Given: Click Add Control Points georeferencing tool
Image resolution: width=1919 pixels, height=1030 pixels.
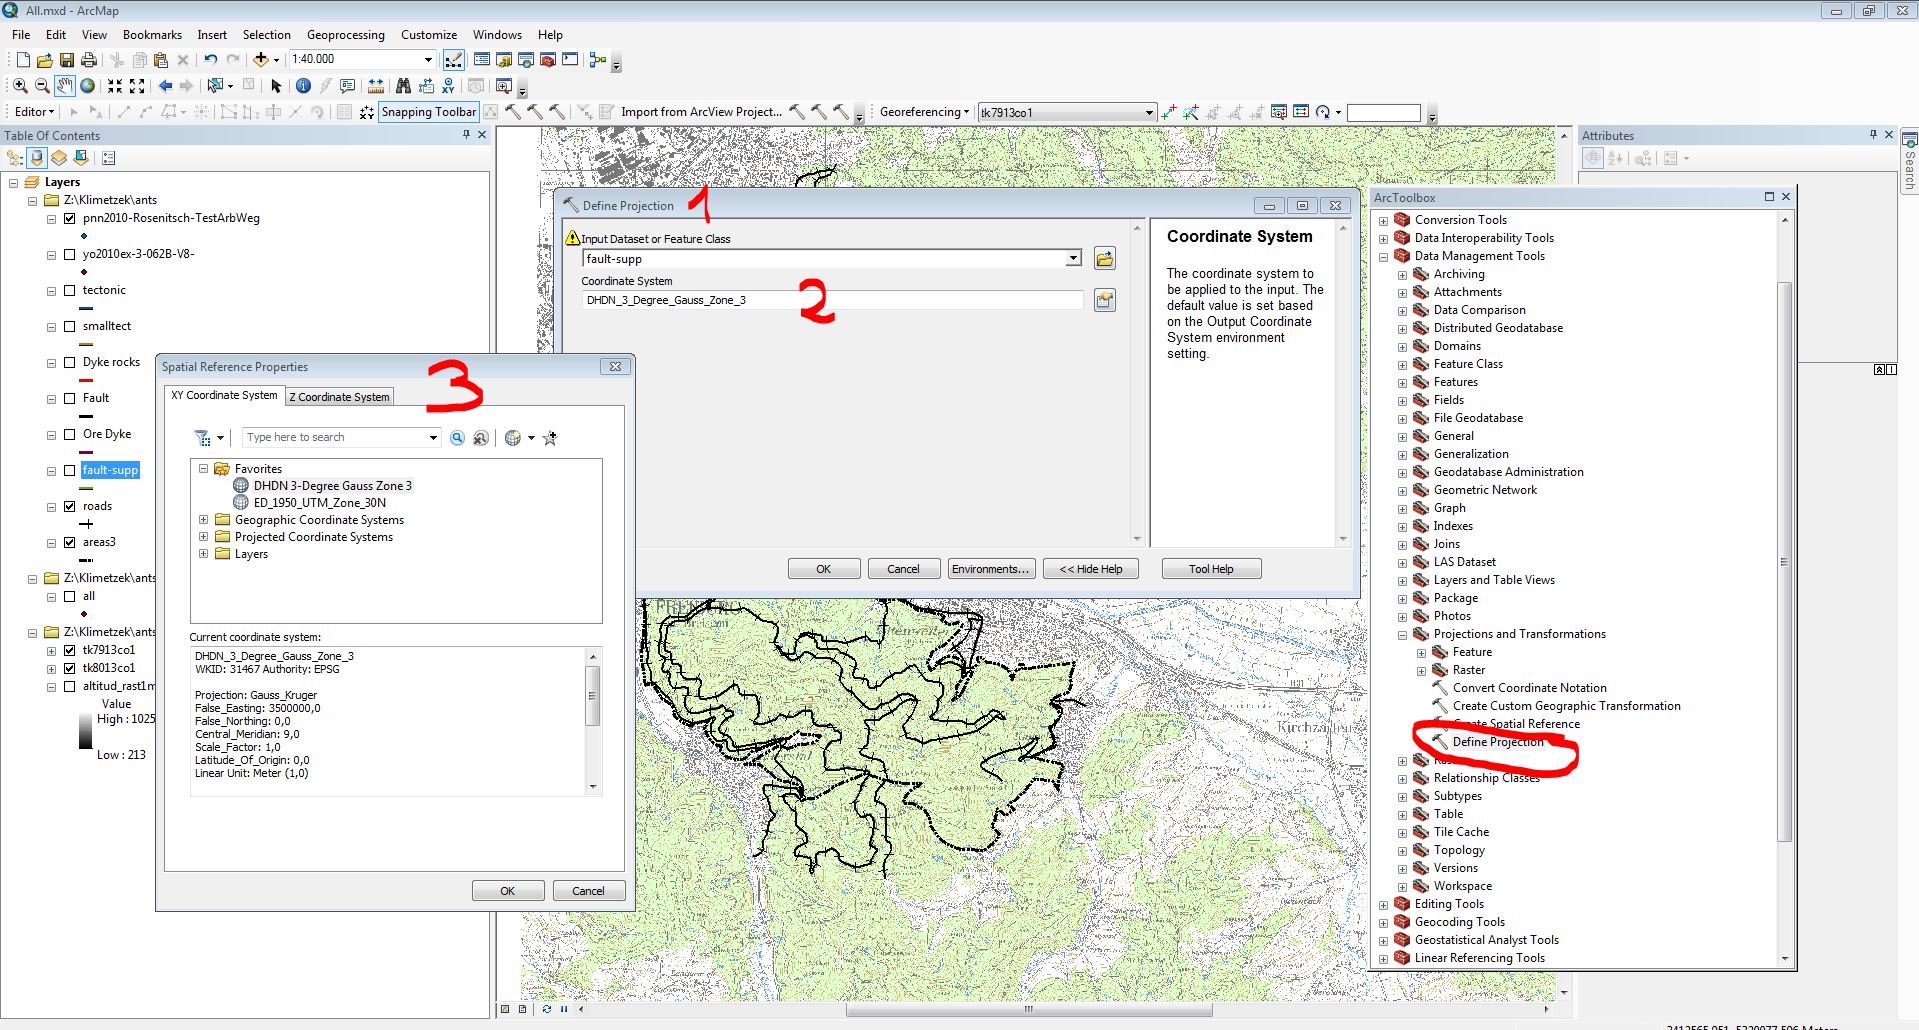Looking at the screenshot, I should (x=1169, y=112).
